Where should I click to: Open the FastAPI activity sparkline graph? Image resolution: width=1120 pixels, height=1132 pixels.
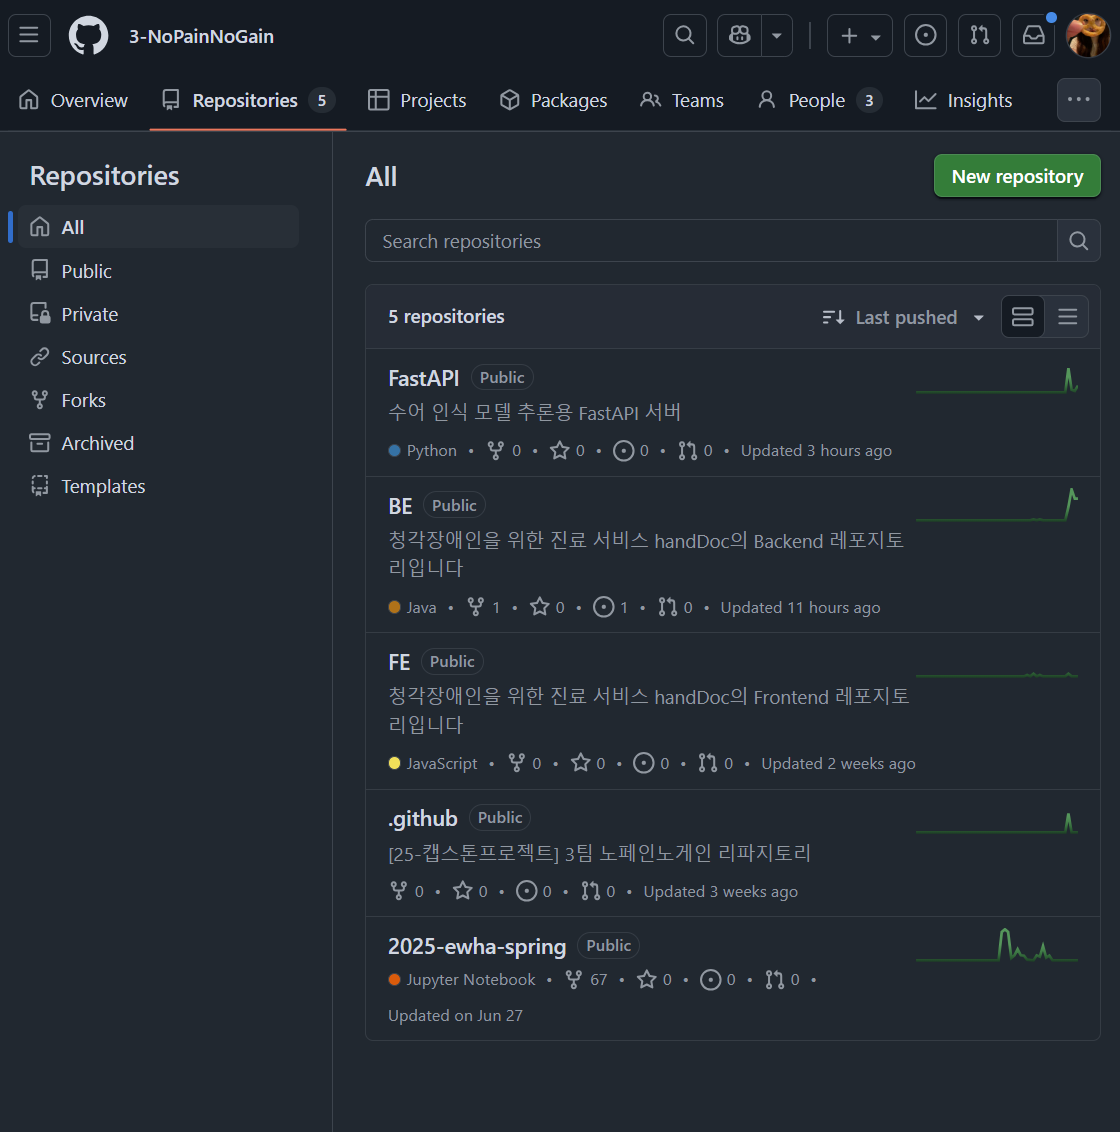pyautogui.click(x=997, y=380)
